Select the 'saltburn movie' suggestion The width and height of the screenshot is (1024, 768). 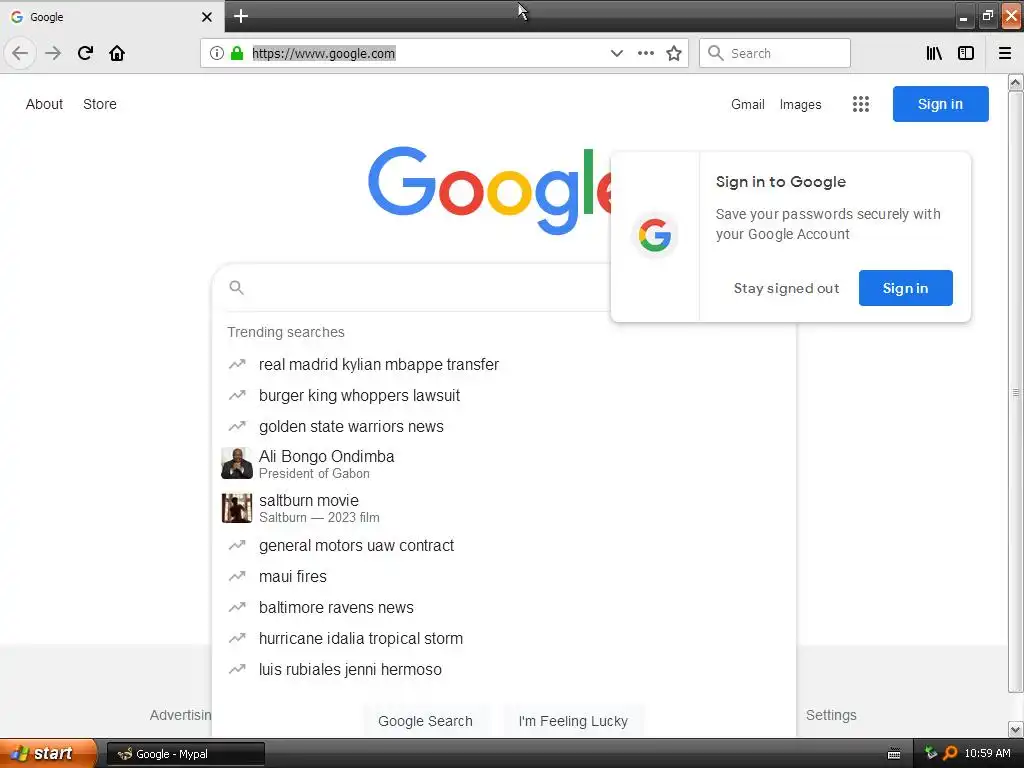click(504, 508)
